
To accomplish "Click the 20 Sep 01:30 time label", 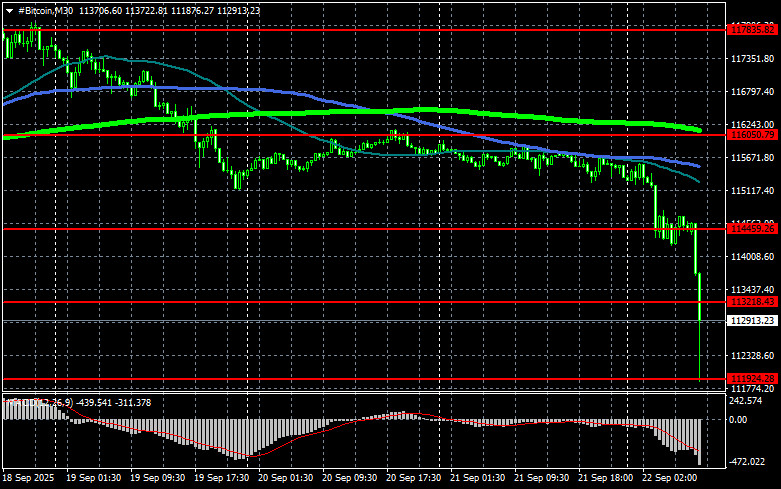I will coord(285,478).
